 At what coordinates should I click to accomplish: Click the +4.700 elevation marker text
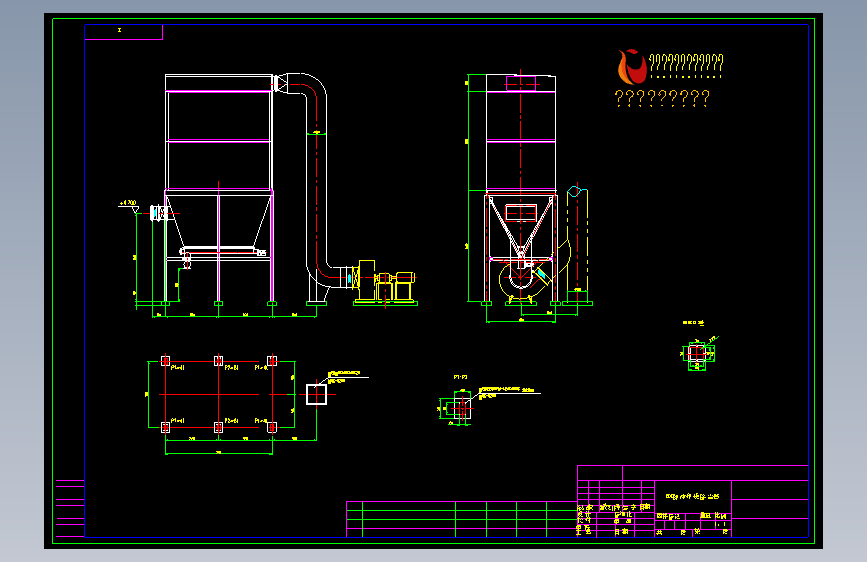128,203
